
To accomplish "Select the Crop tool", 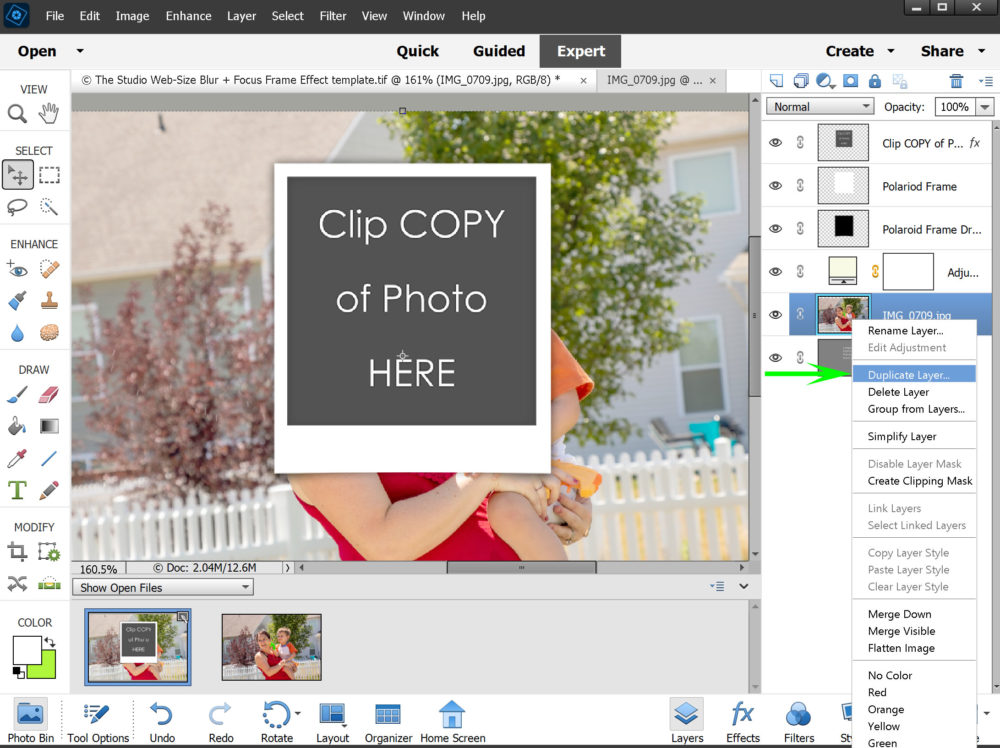I will tap(17, 552).
